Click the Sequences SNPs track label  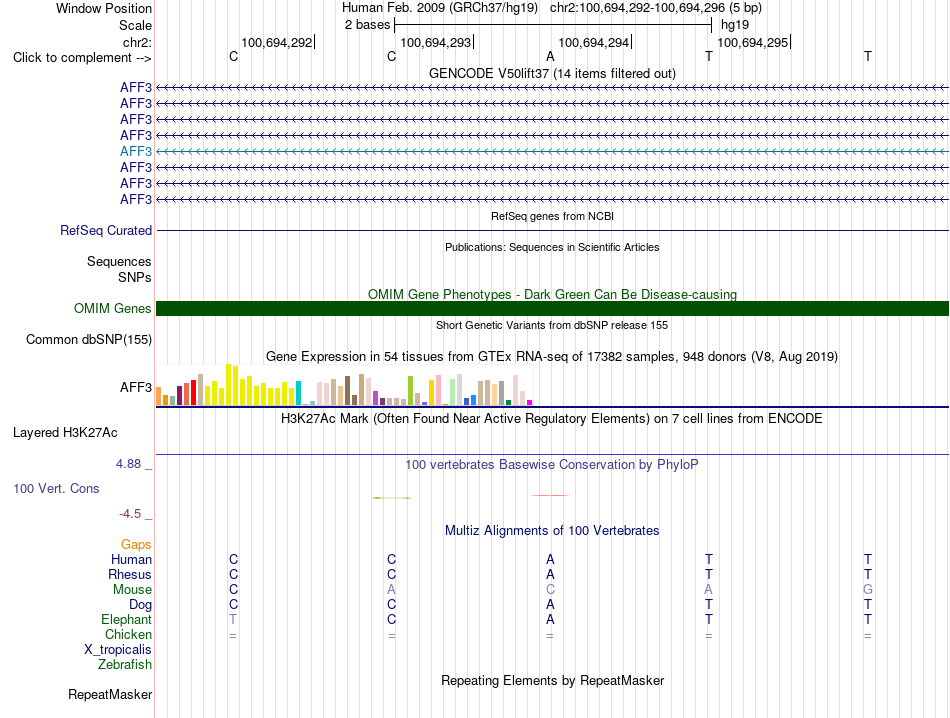click(x=119, y=270)
